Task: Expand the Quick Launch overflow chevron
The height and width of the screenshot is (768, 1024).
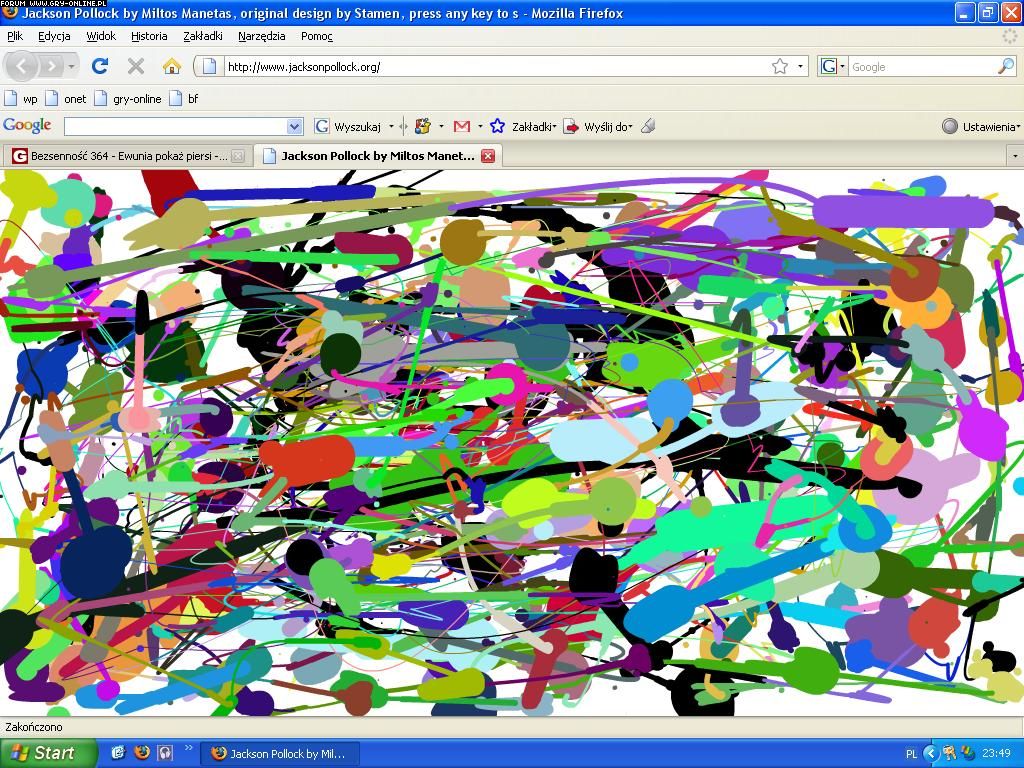Action: 189,748
